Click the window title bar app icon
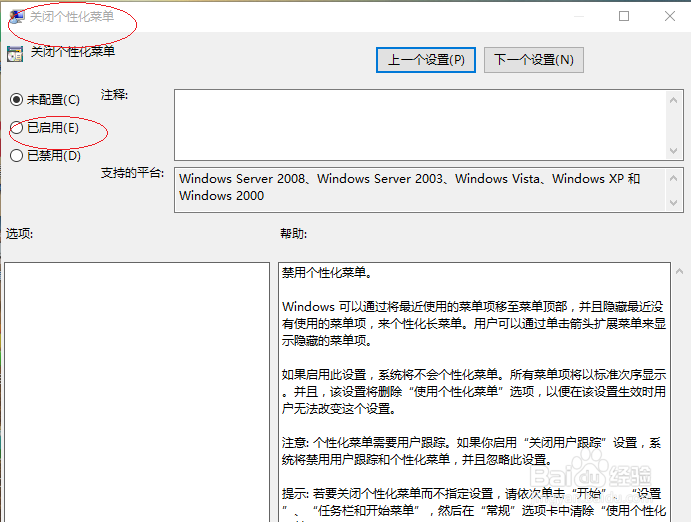 (17, 17)
